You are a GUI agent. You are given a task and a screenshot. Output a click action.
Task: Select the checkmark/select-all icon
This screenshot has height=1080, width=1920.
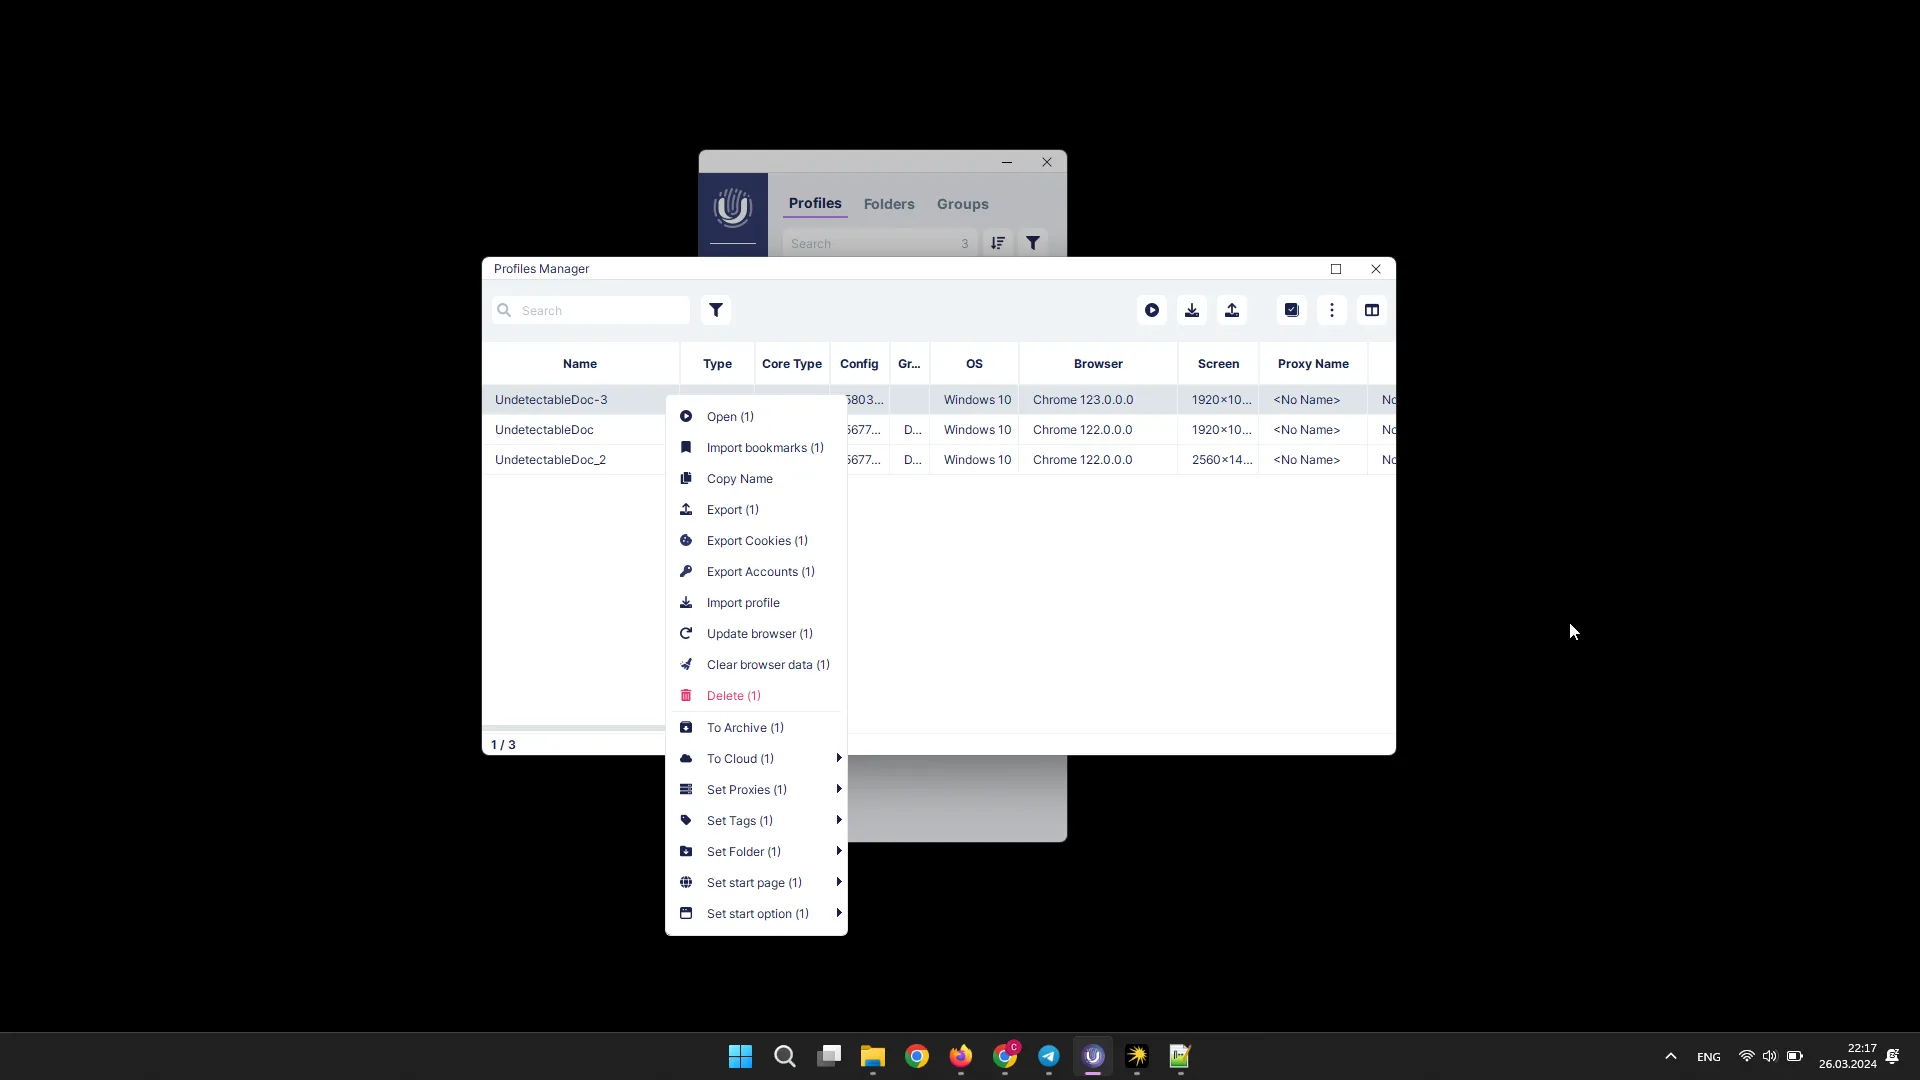pos(1291,310)
